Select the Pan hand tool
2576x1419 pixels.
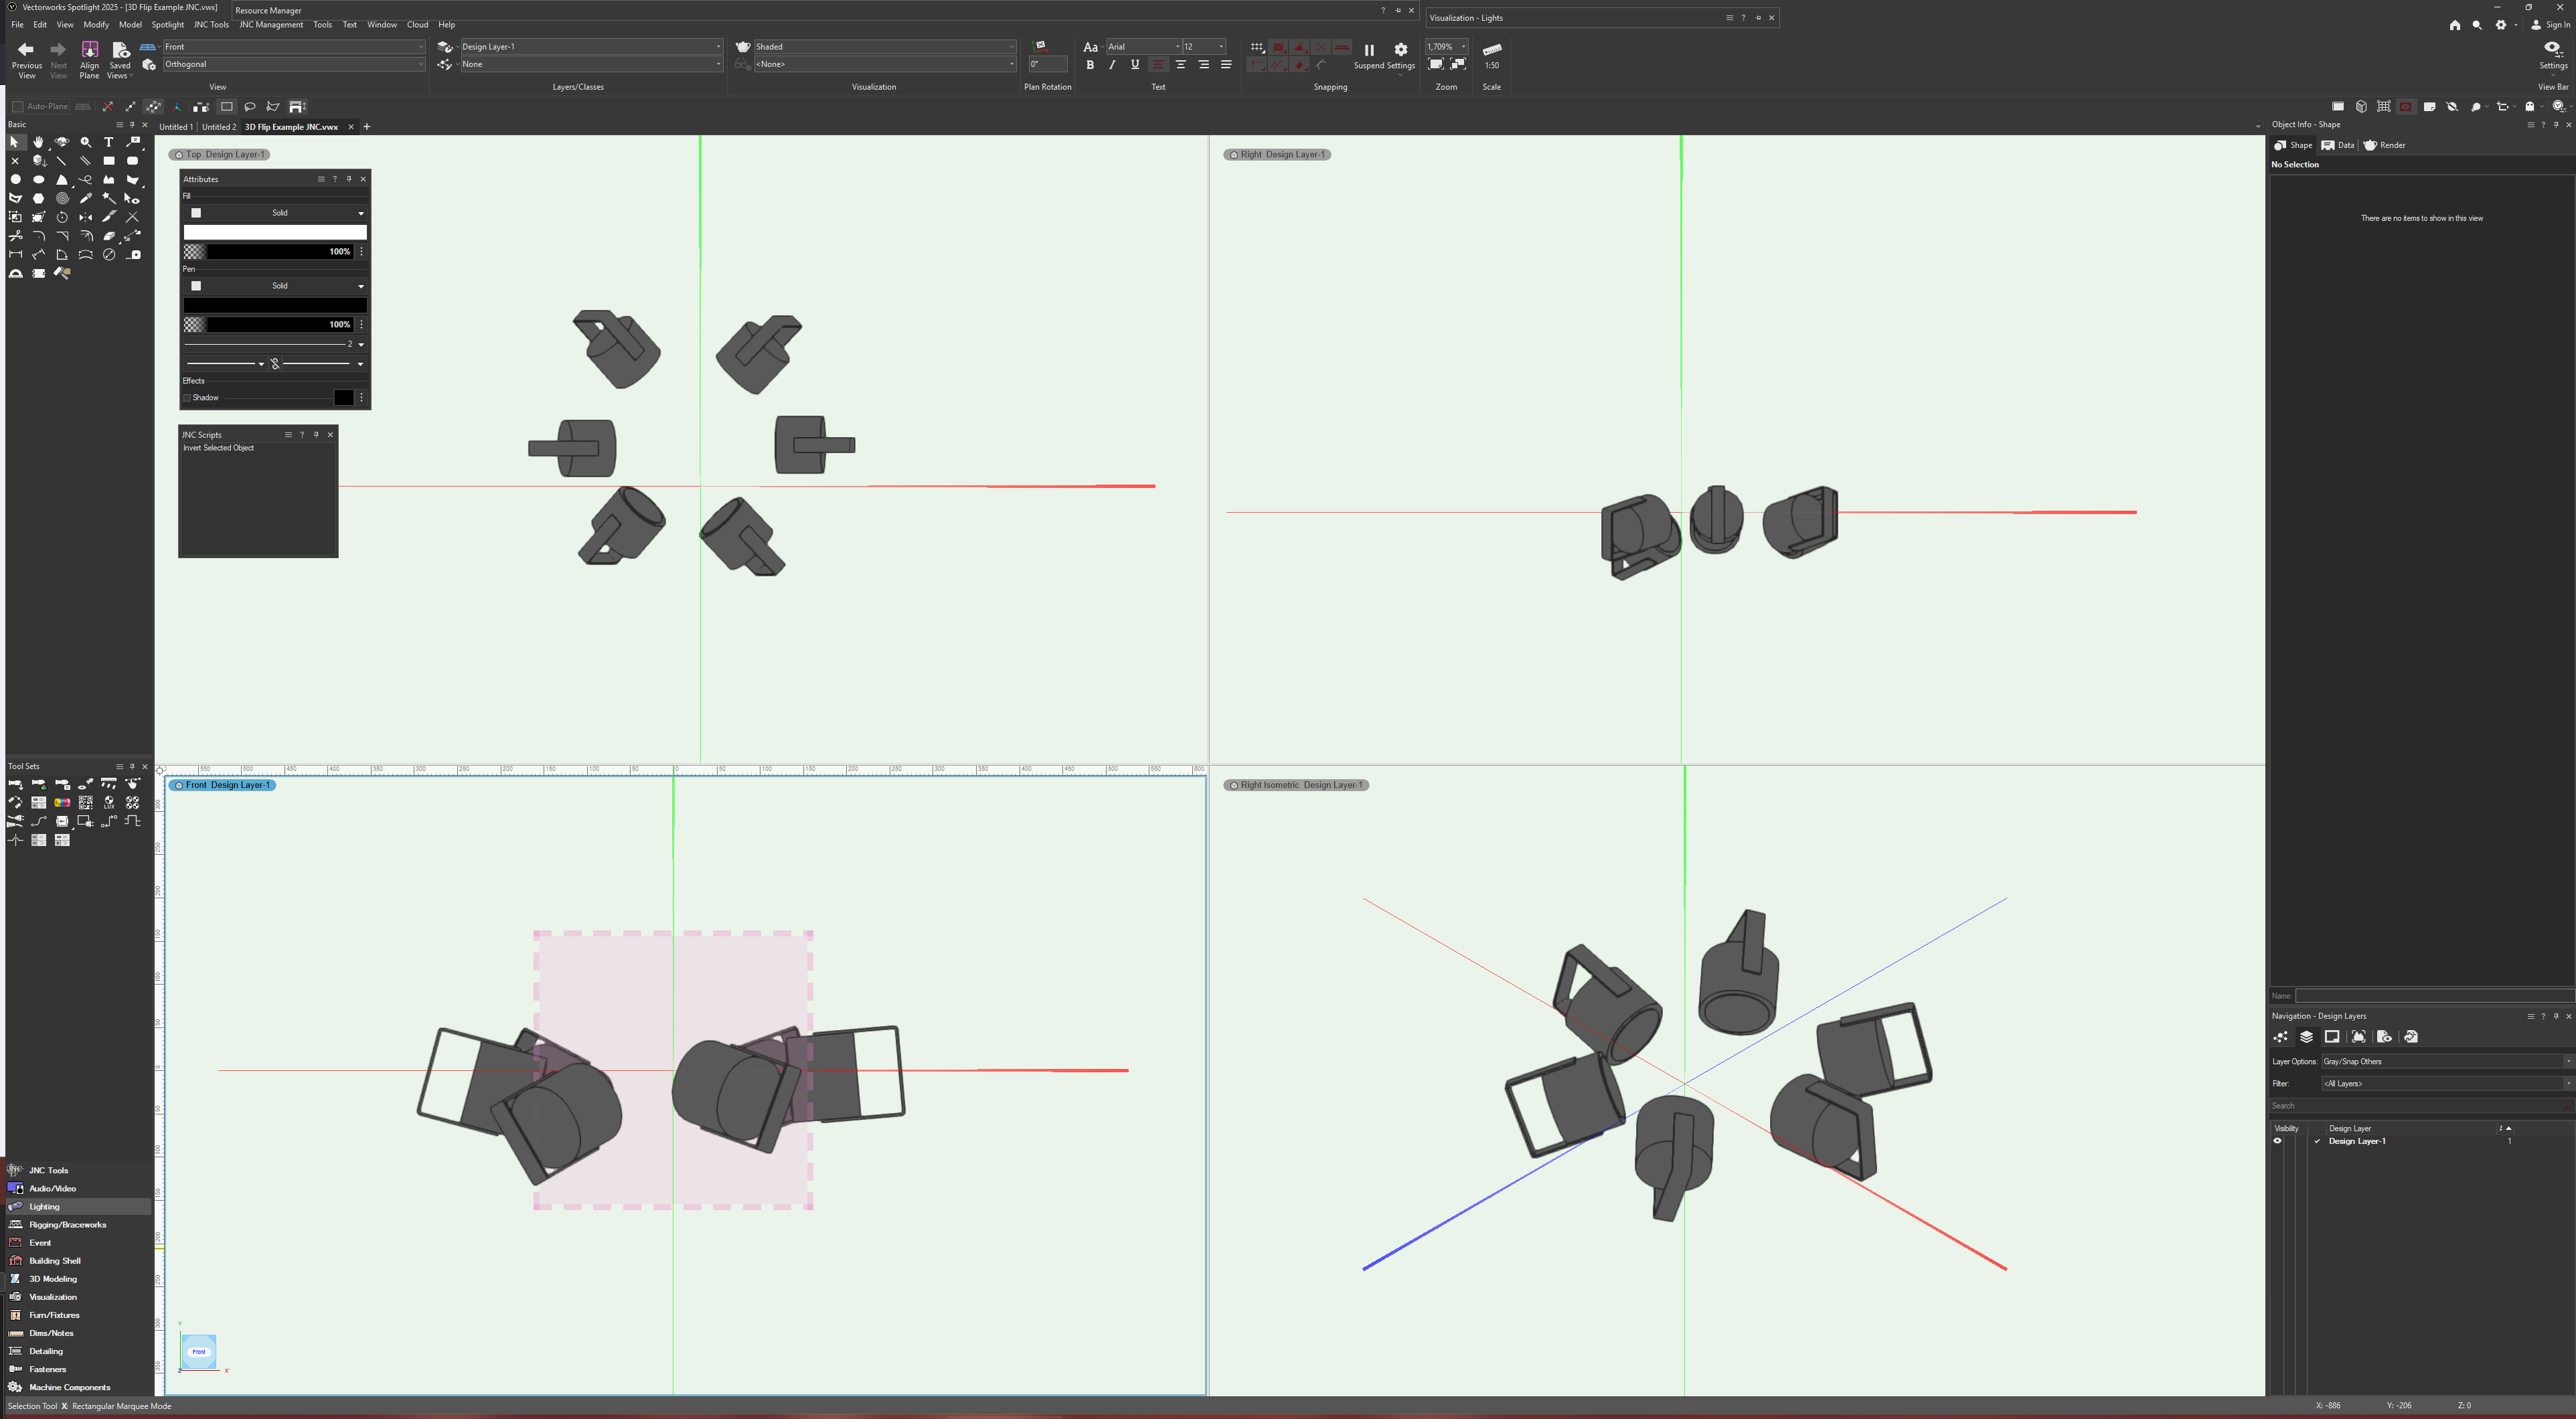[38, 142]
